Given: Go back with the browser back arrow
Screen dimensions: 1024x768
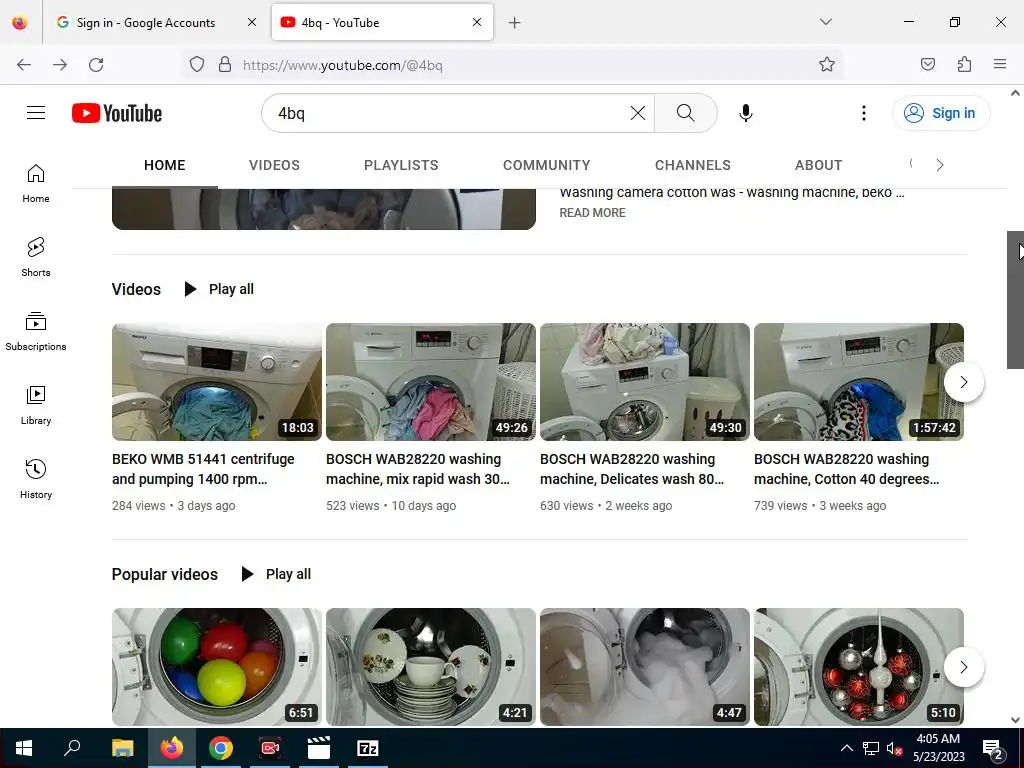Looking at the screenshot, I should click(24, 65).
